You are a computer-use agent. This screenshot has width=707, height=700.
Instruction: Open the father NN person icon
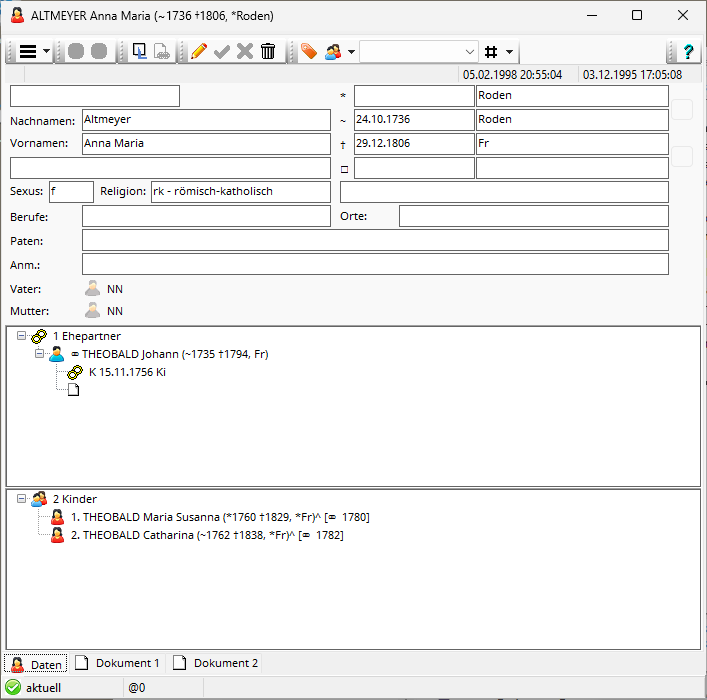point(93,289)
